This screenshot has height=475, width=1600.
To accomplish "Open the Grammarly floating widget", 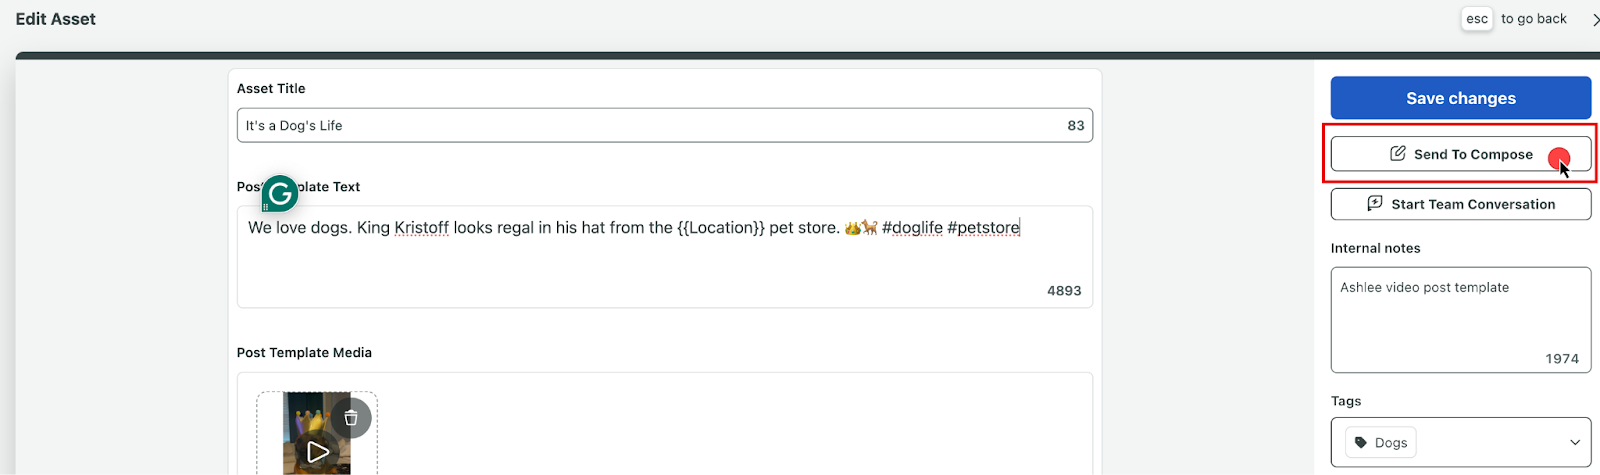I will (281, 194).
